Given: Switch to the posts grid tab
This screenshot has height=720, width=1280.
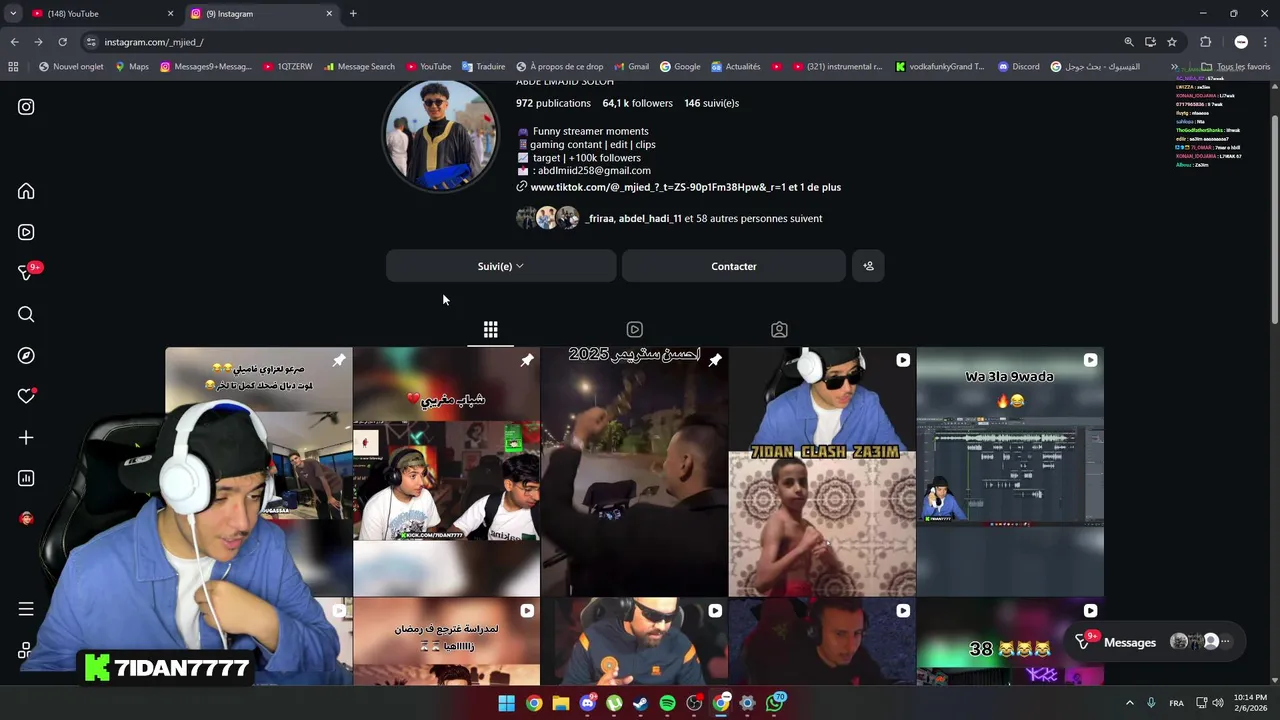Looking at the screenshot, I should (491, 329).
